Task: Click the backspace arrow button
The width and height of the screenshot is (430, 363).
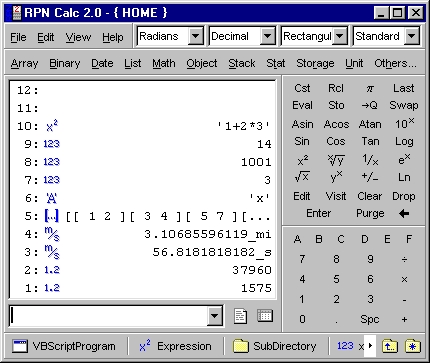Action: click(404, 213)
